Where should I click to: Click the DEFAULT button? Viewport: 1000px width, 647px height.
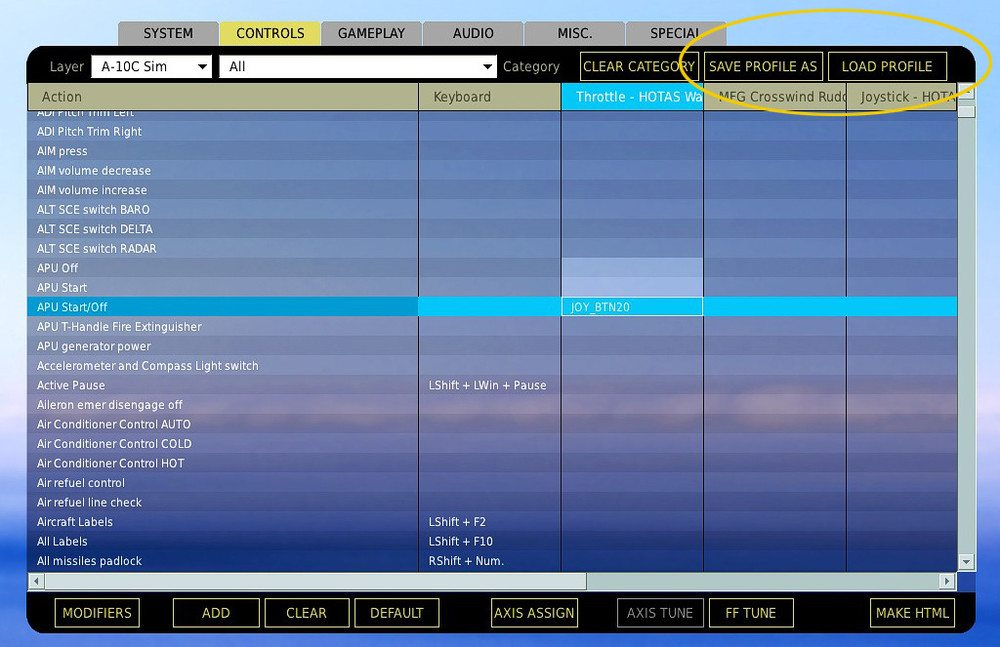point(397,613)
